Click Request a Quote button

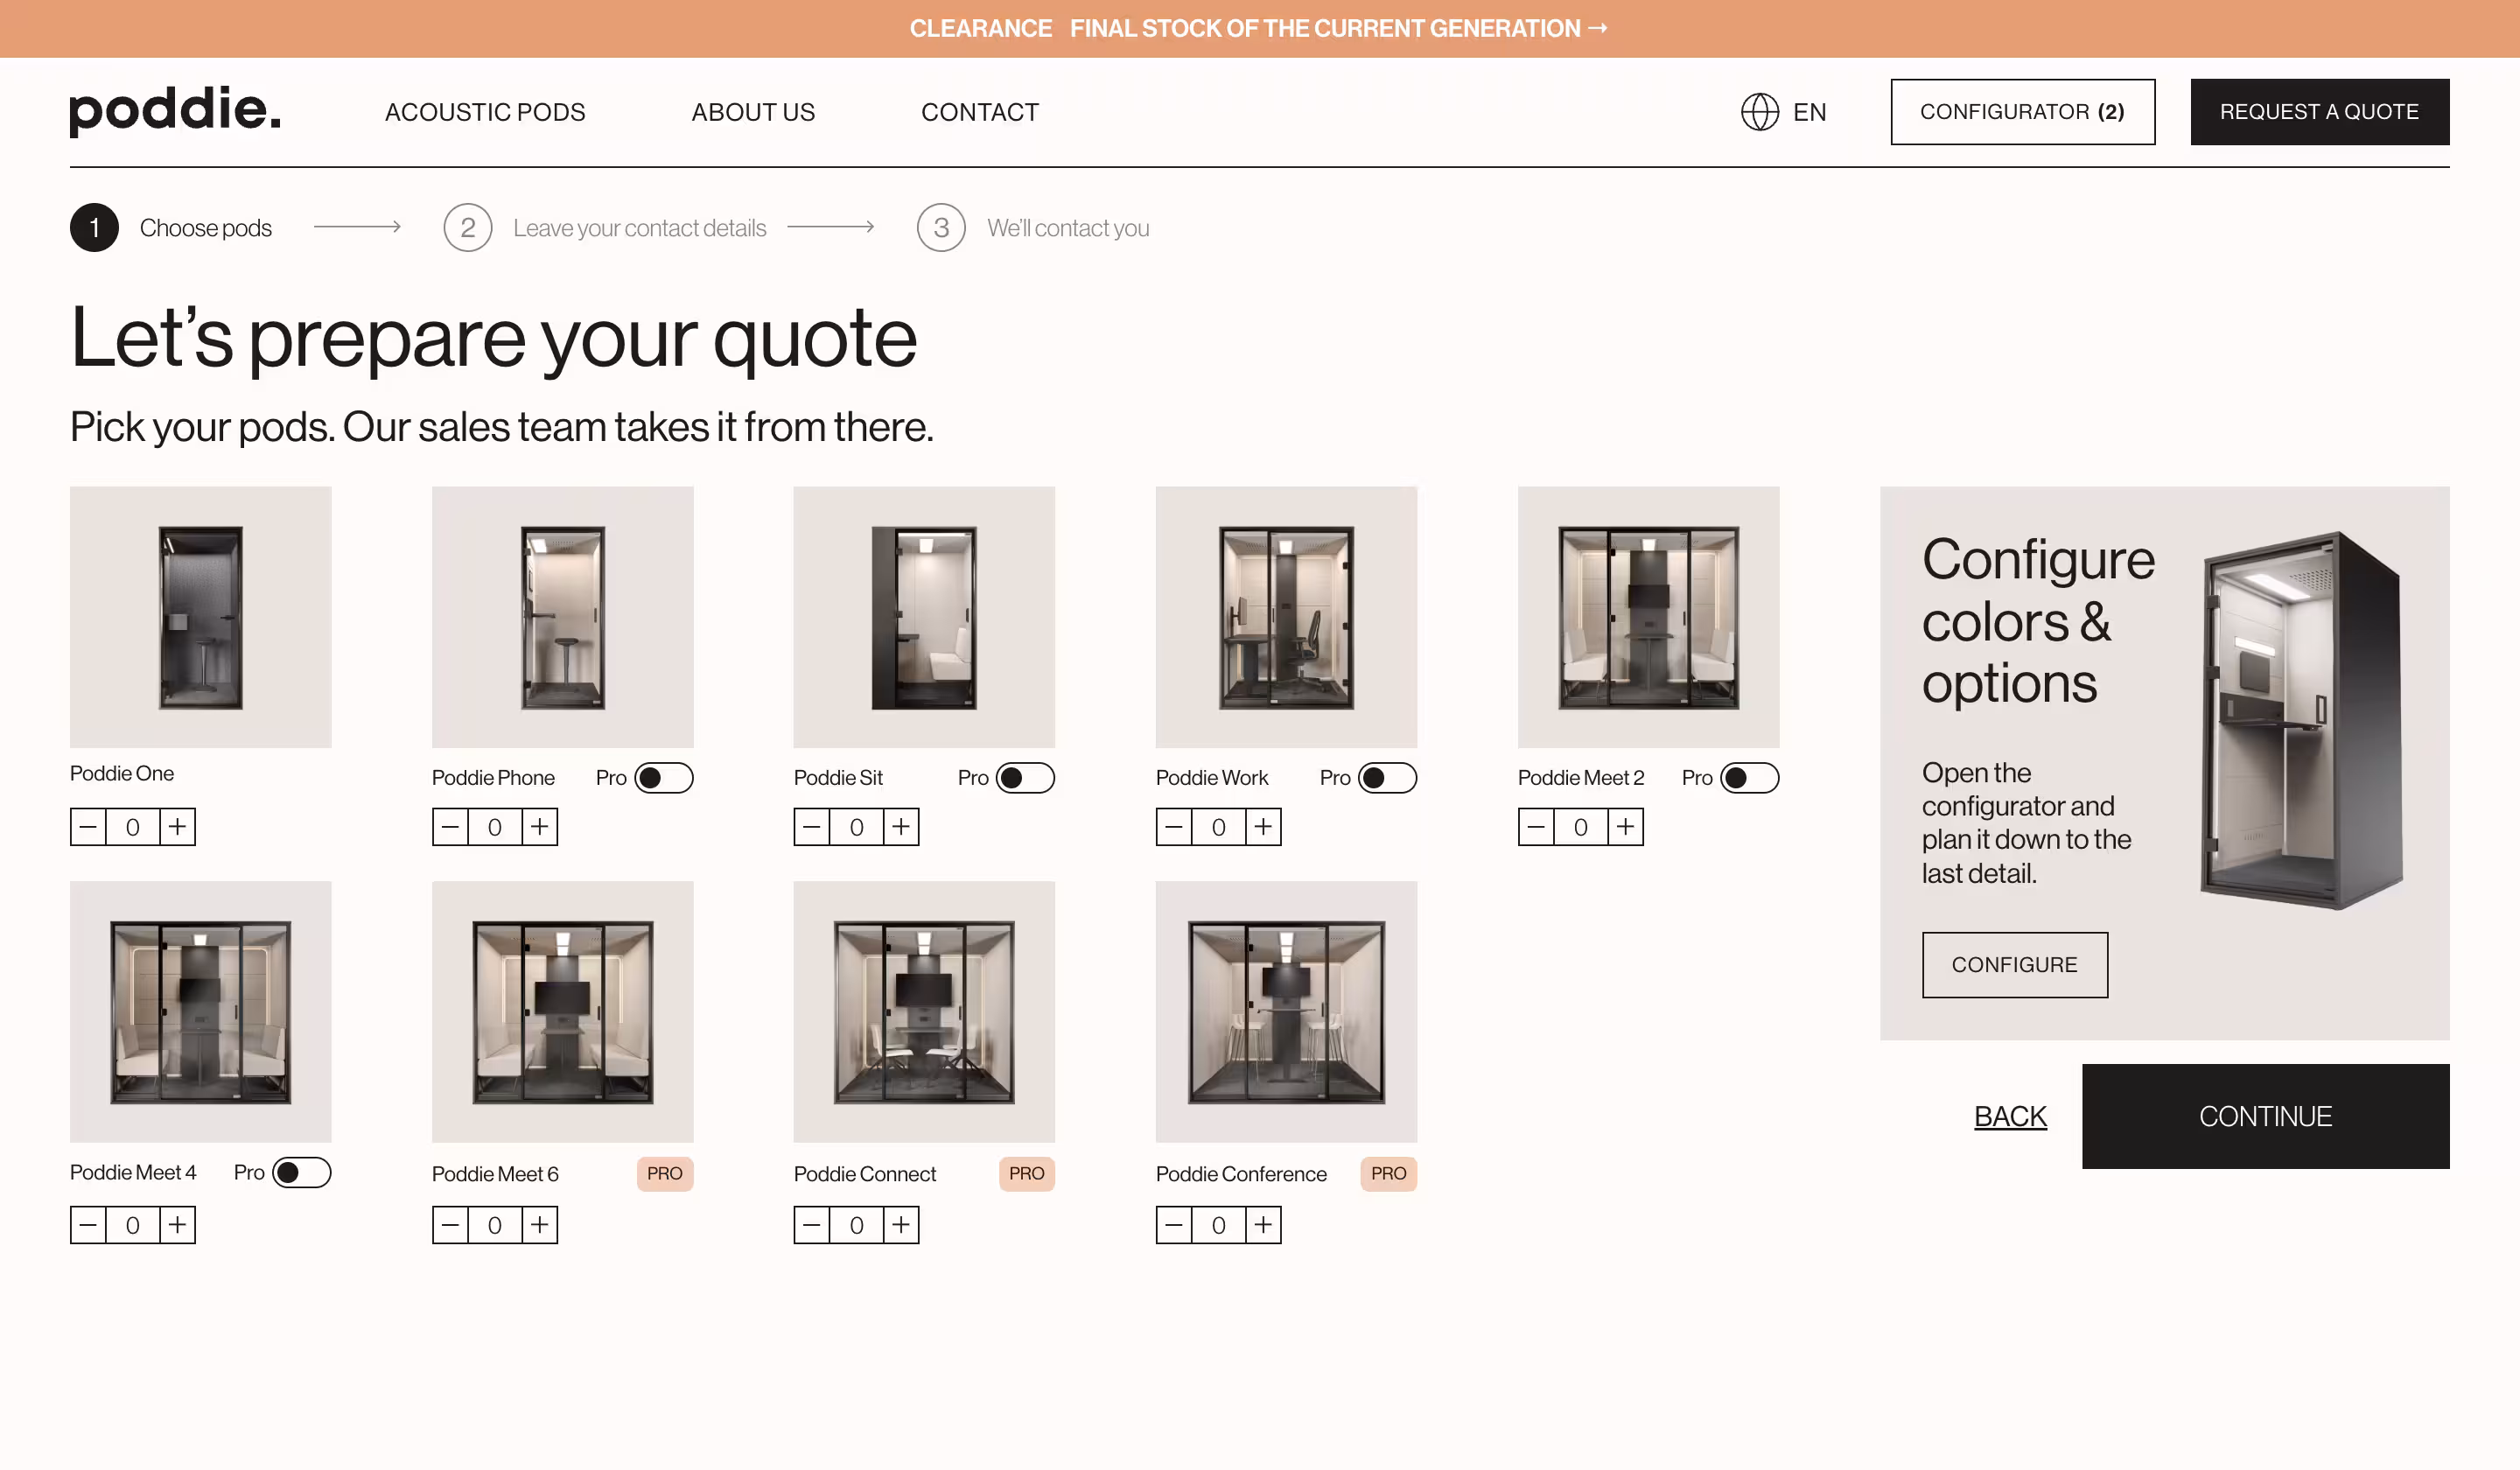tap(2320, 112)
